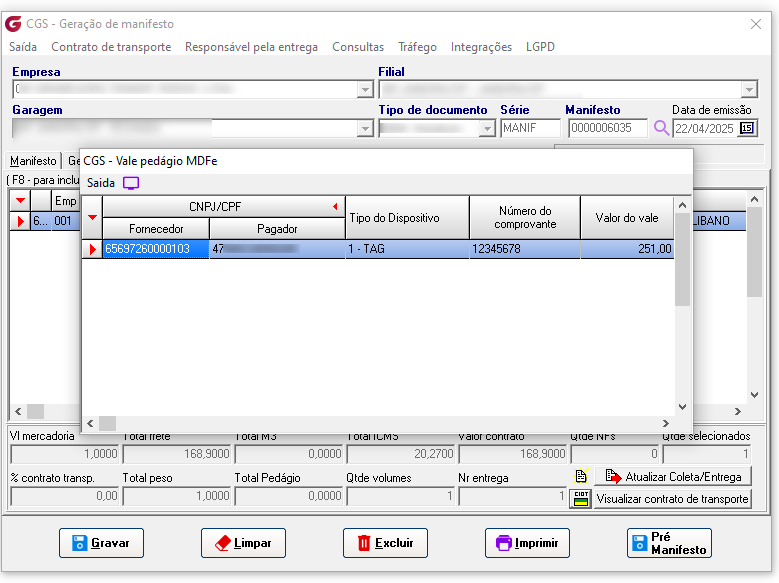Click the Excluir button

coord(386,543)
